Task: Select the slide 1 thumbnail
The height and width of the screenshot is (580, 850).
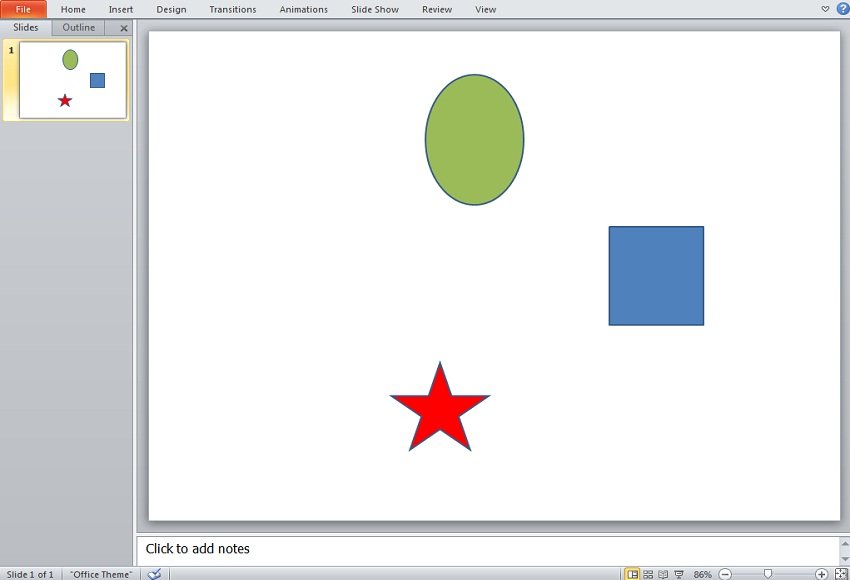Action: pyautogui.click(x=68, y=78)
